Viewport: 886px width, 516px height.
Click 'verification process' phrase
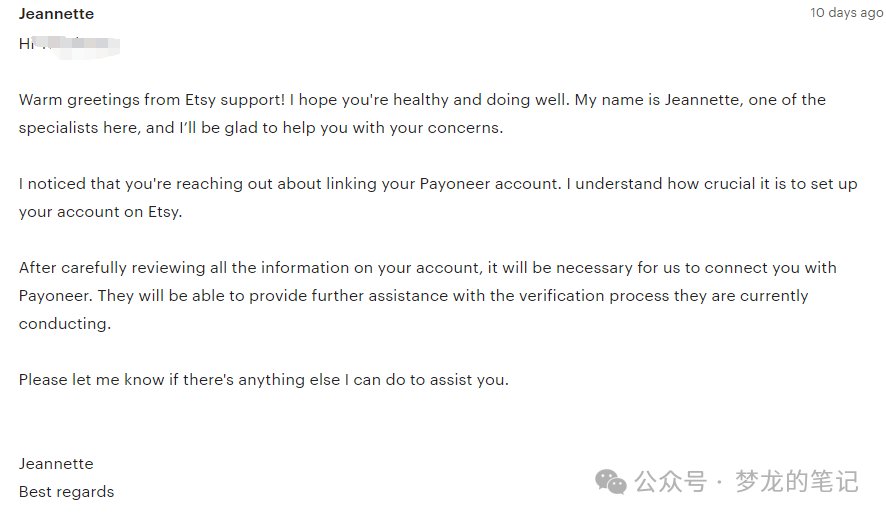[594, 296]
